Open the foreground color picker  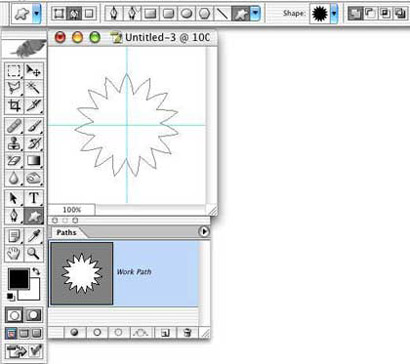(19, 279)
